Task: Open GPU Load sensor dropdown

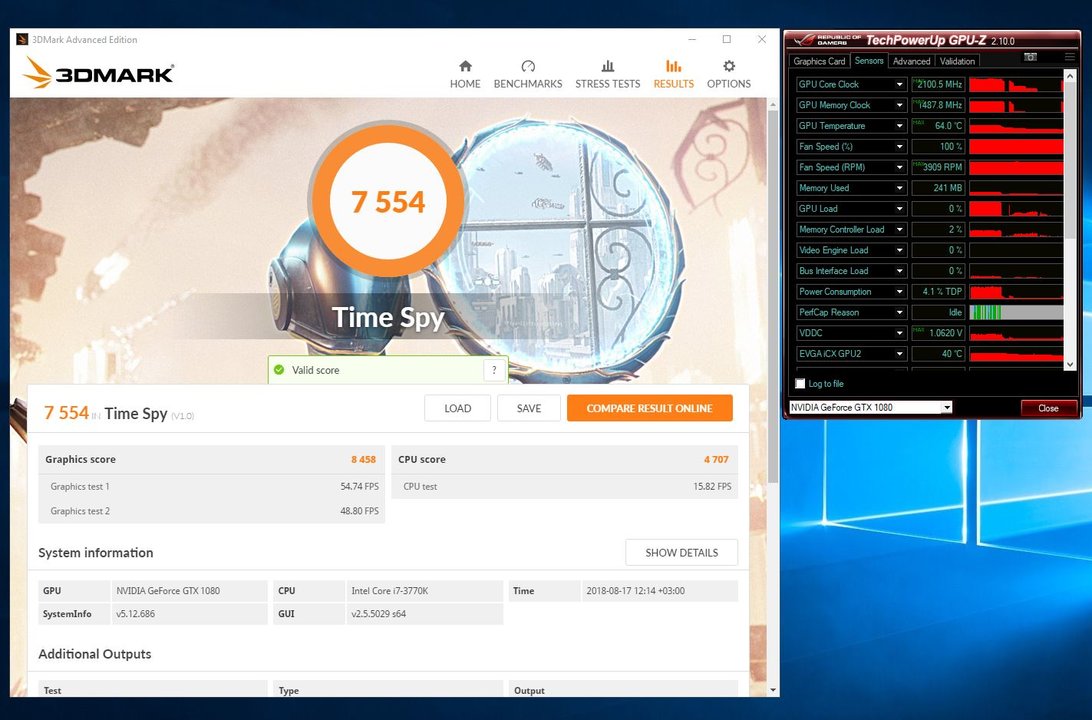Action: [x=899, y=209]
